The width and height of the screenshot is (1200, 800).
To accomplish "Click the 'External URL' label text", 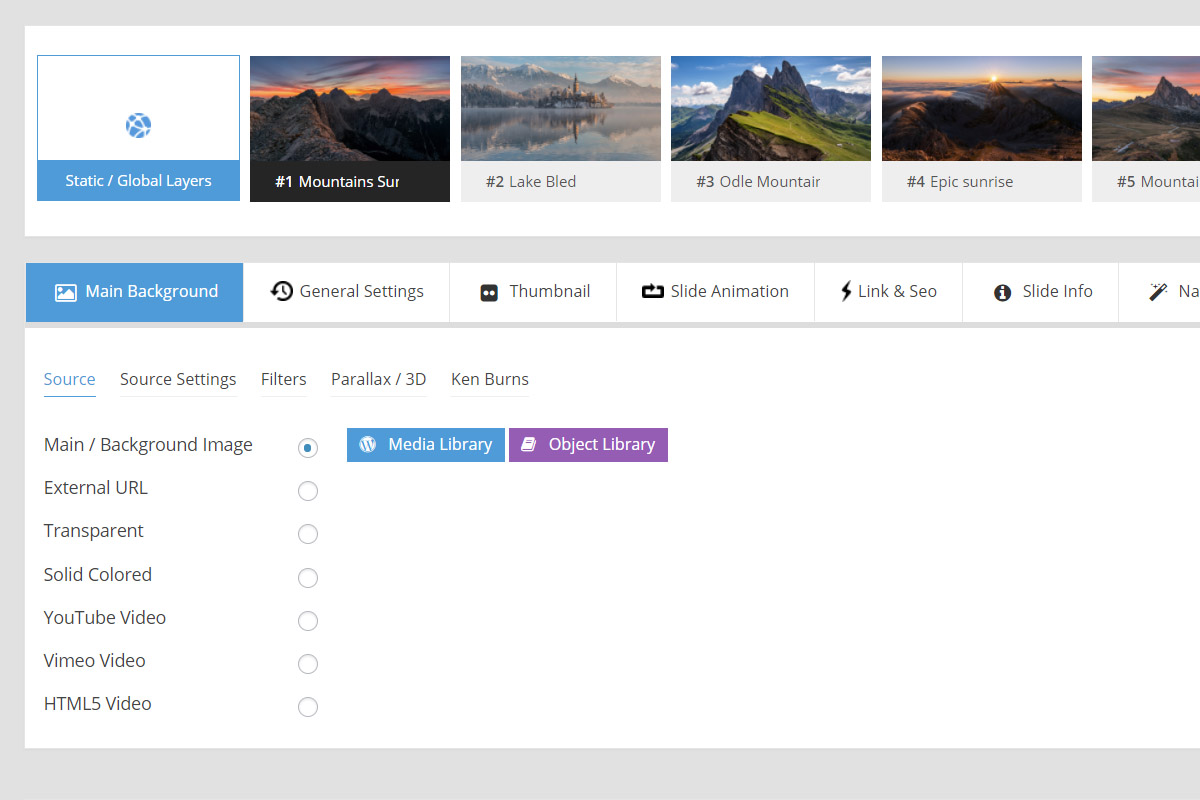I will click(96, 488).
